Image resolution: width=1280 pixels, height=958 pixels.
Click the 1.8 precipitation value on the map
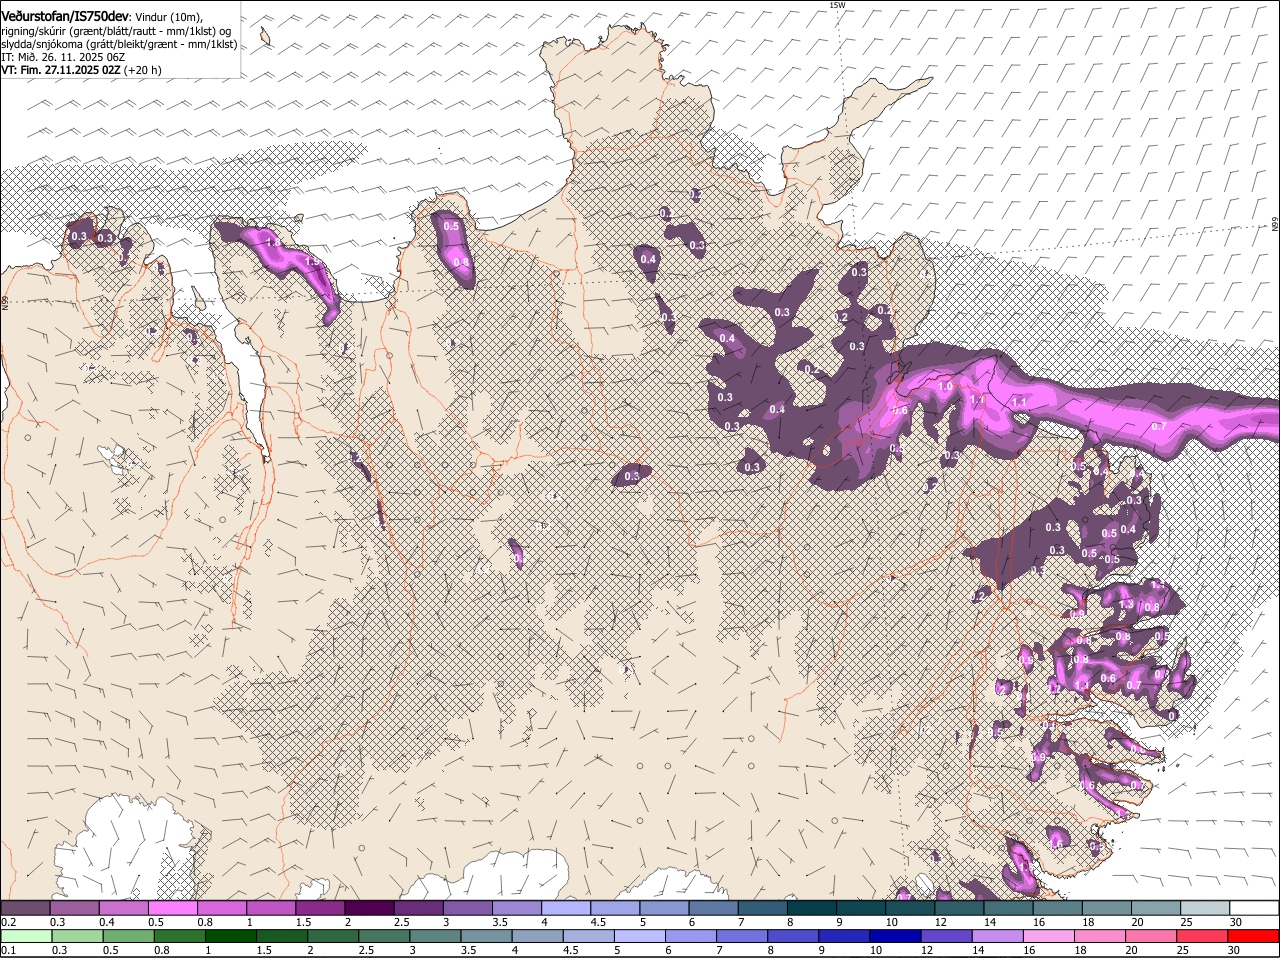point(272,241)
